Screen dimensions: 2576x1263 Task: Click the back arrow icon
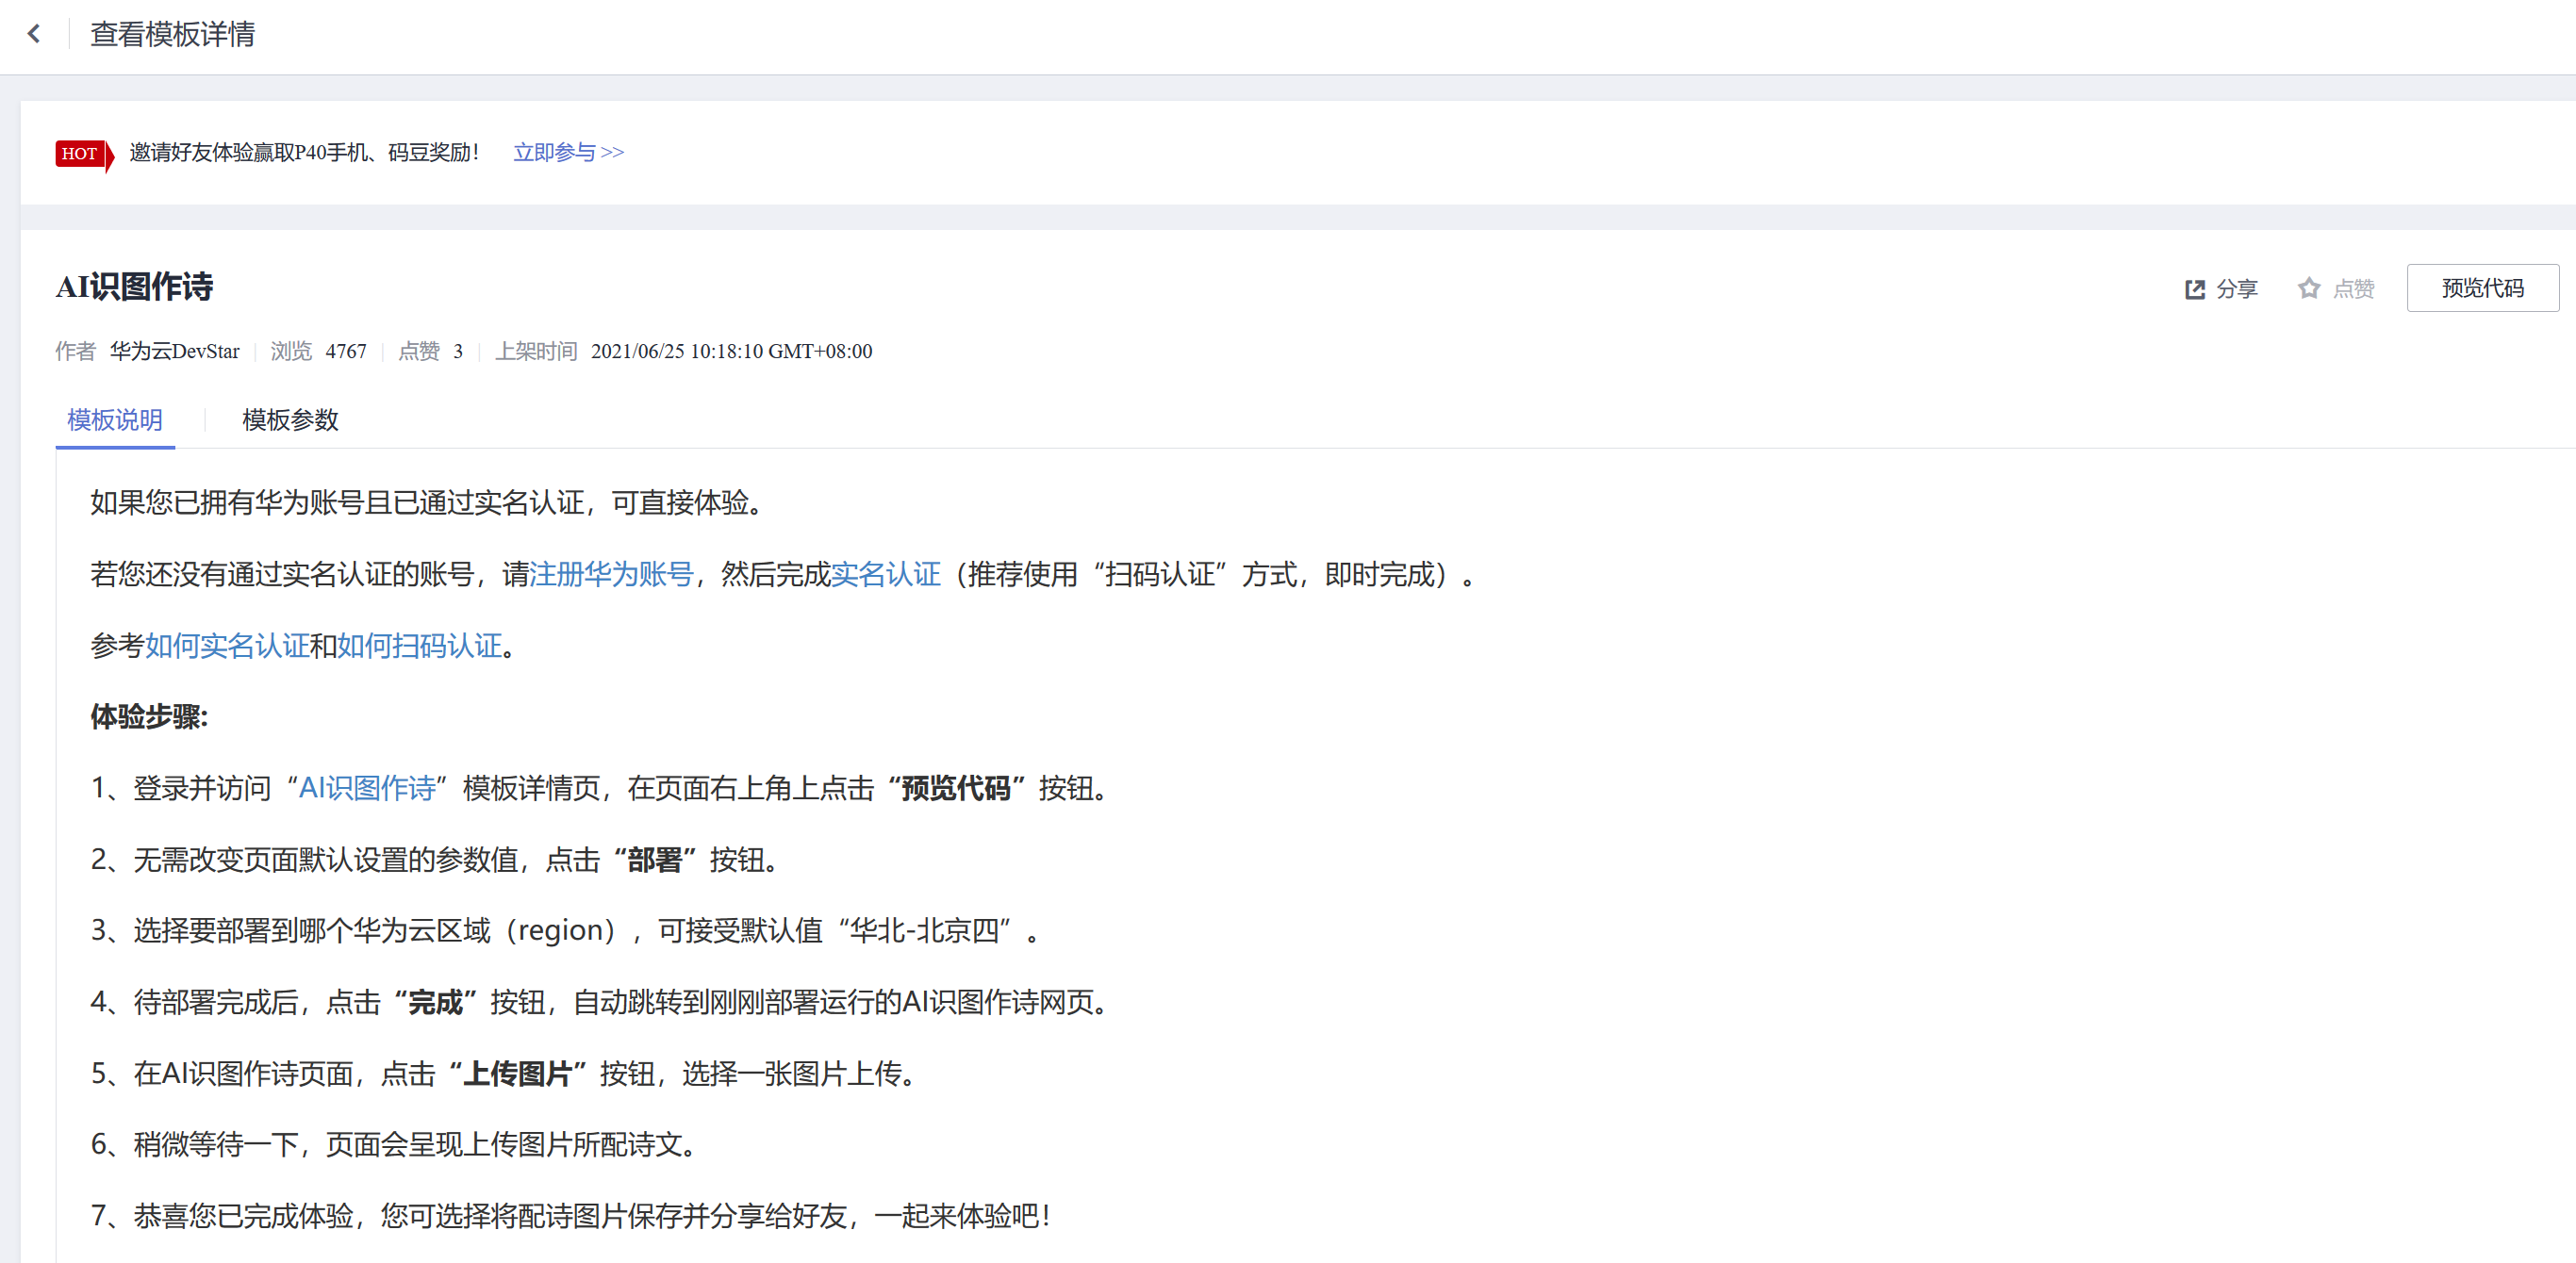click(x=34, y=34)
